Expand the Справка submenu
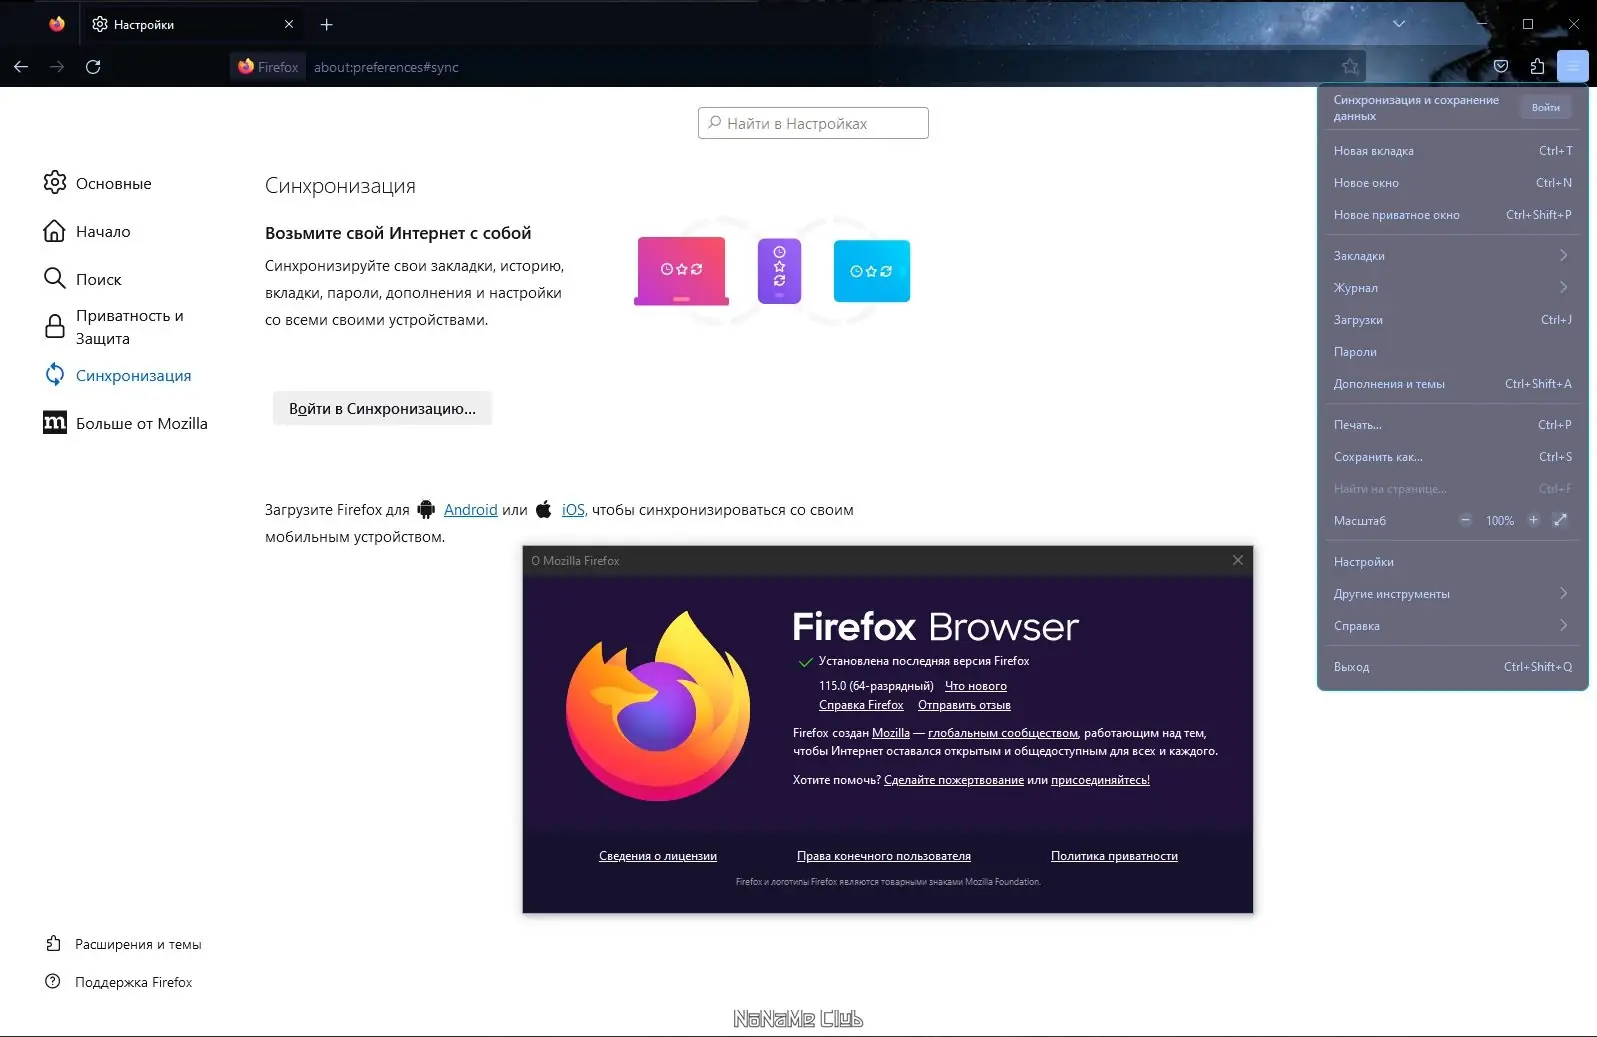1597x1037 pixels. pos(1453,626)
